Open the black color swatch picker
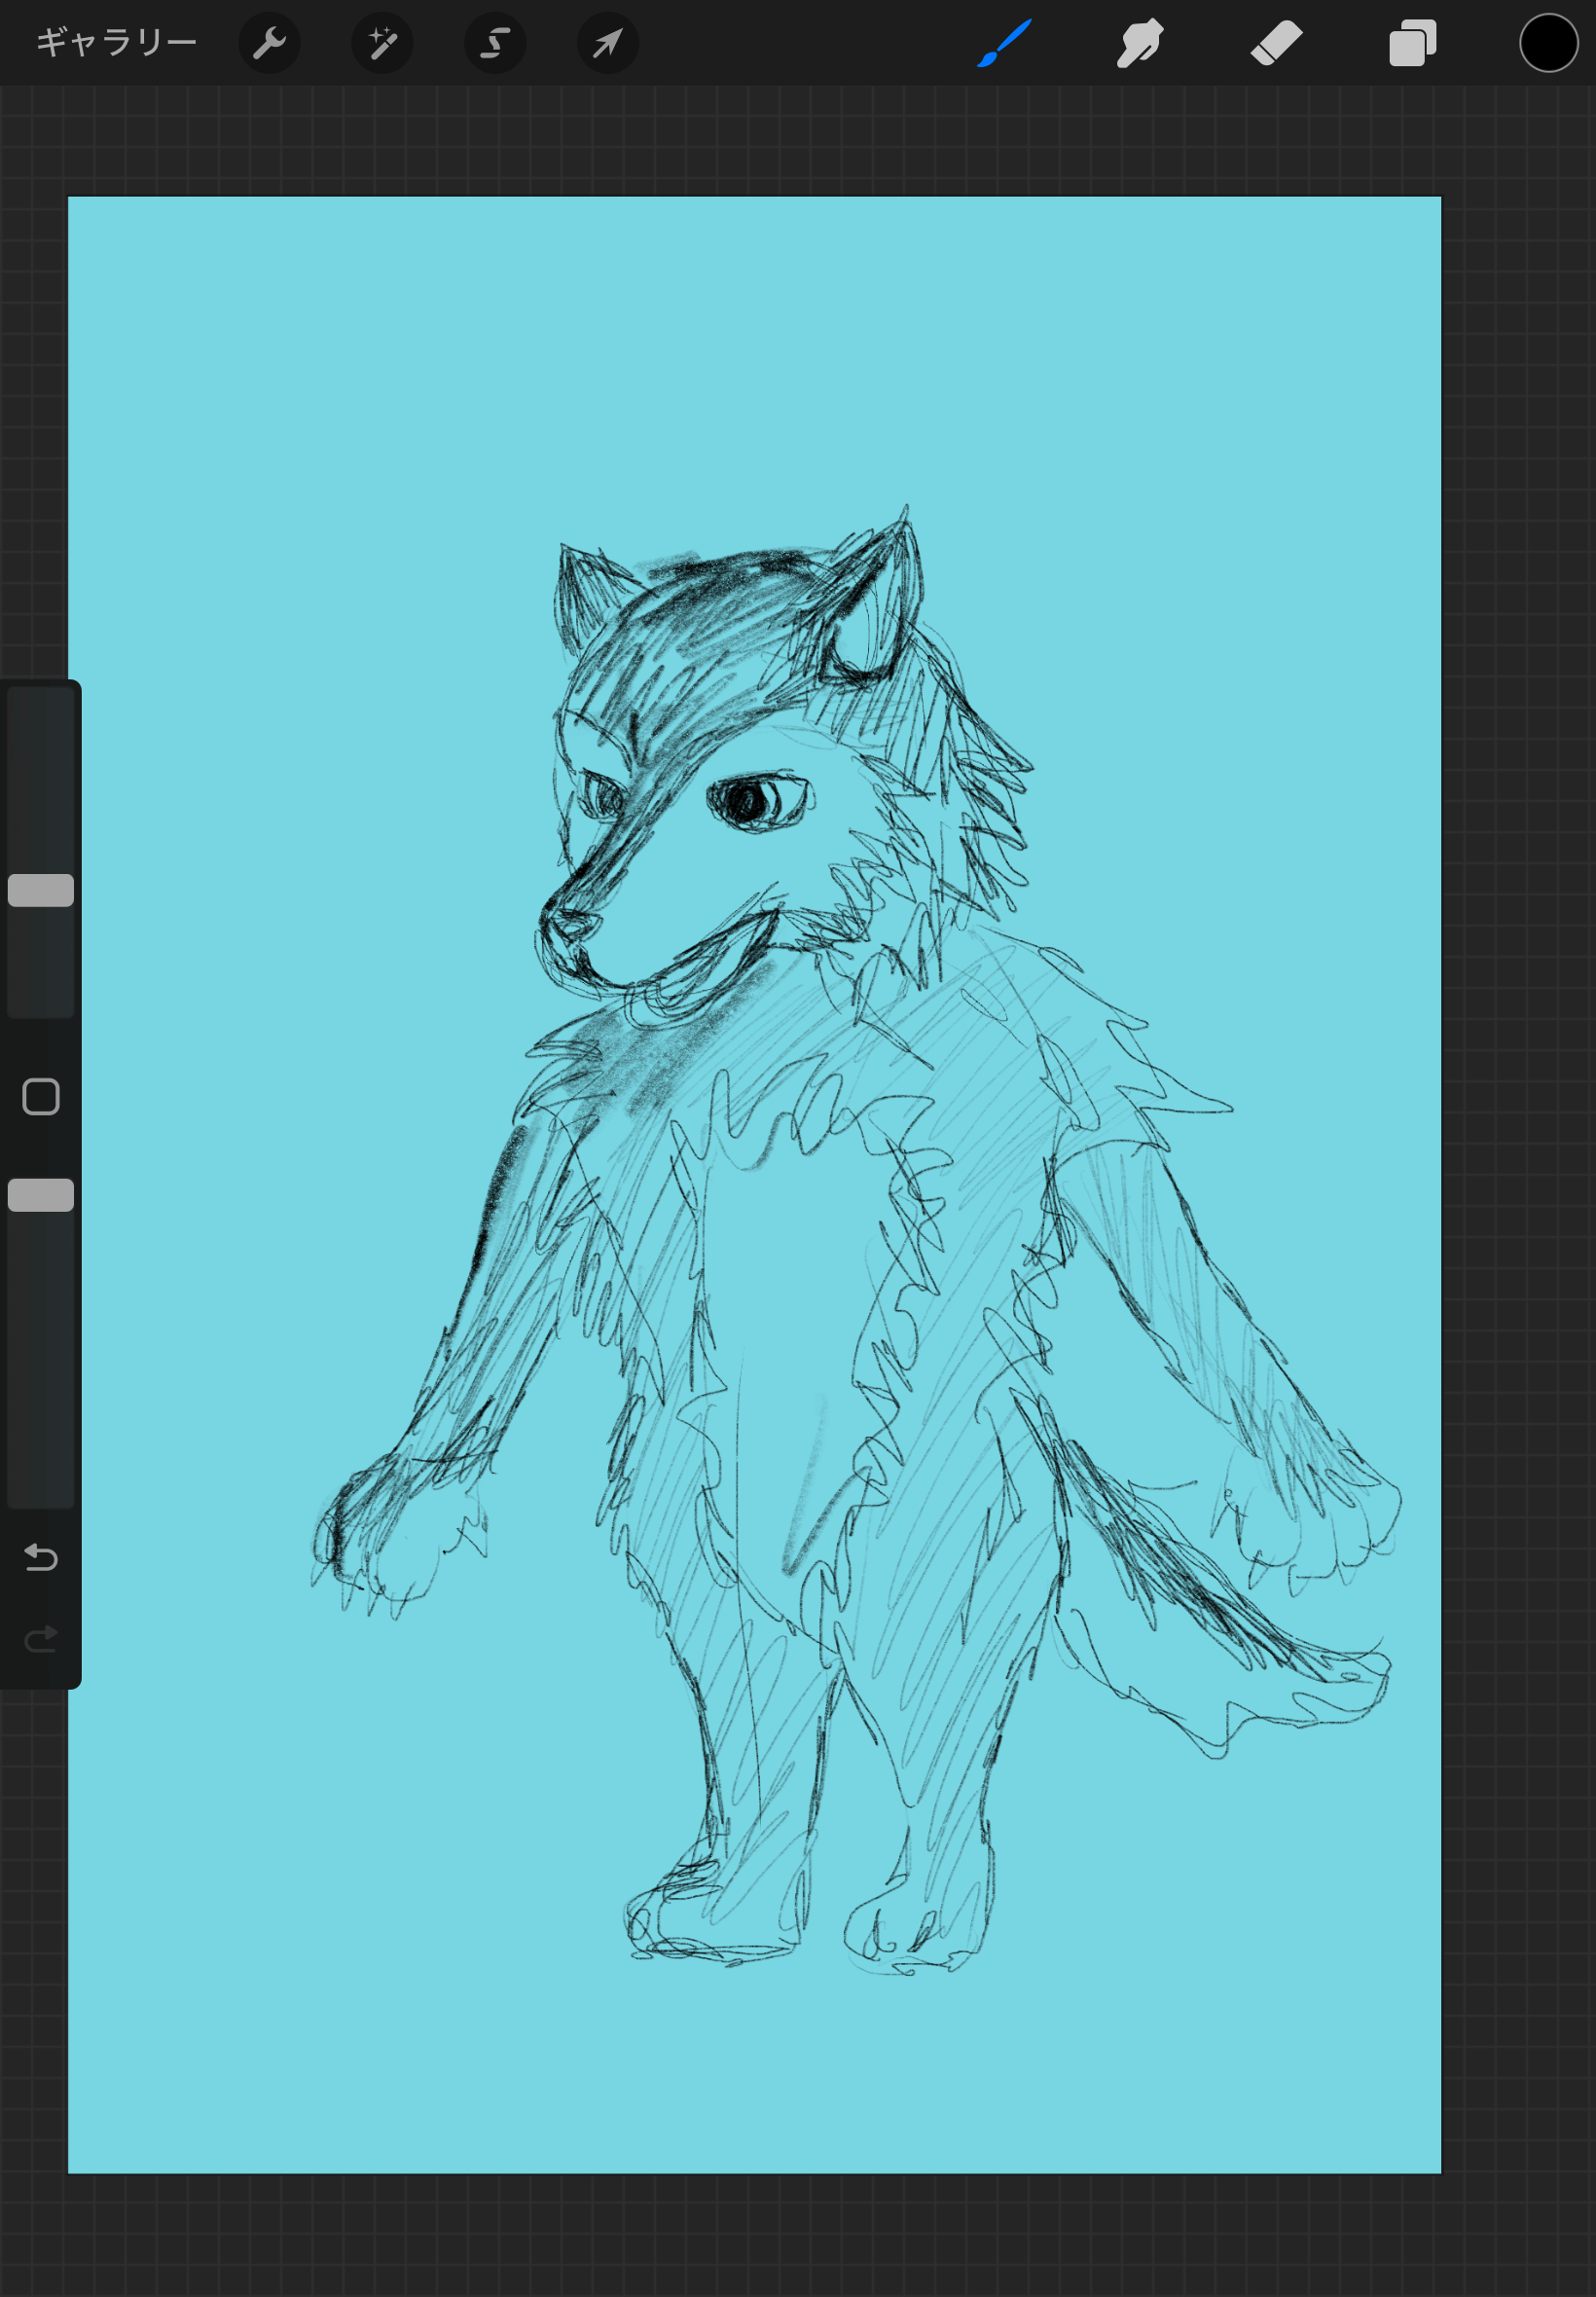The image size is (1596, 2297). click(x=1548, y=43)
